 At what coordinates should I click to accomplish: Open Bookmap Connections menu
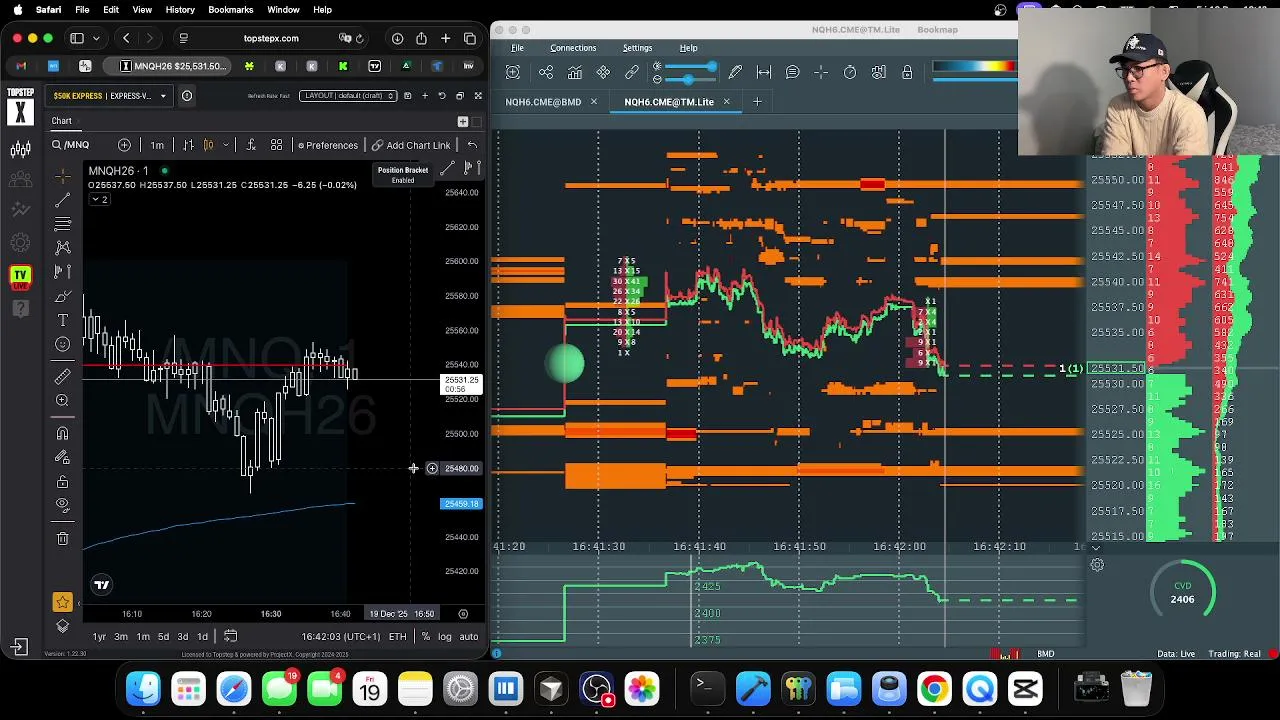tap(573, 48)
